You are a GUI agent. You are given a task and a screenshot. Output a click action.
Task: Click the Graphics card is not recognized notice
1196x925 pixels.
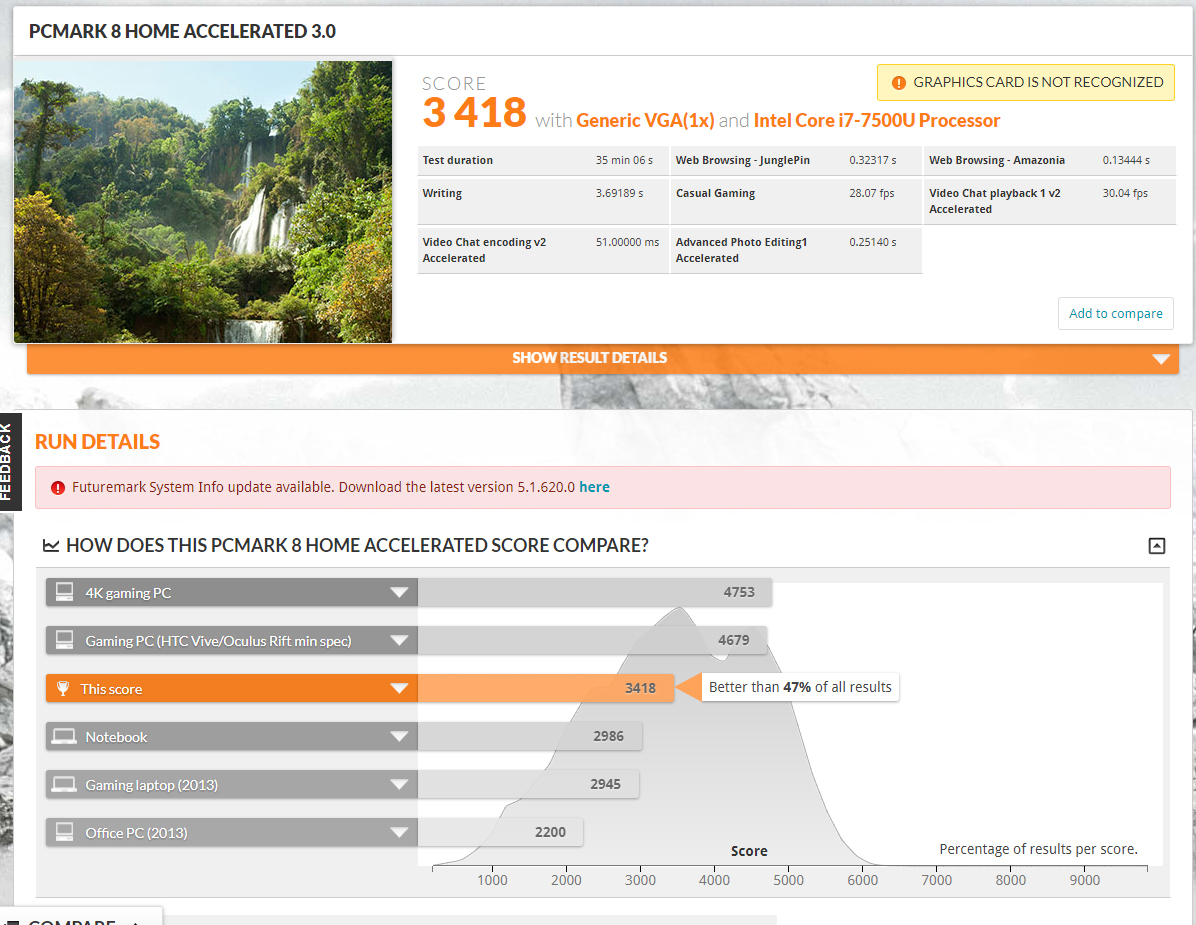[1026, 82]
